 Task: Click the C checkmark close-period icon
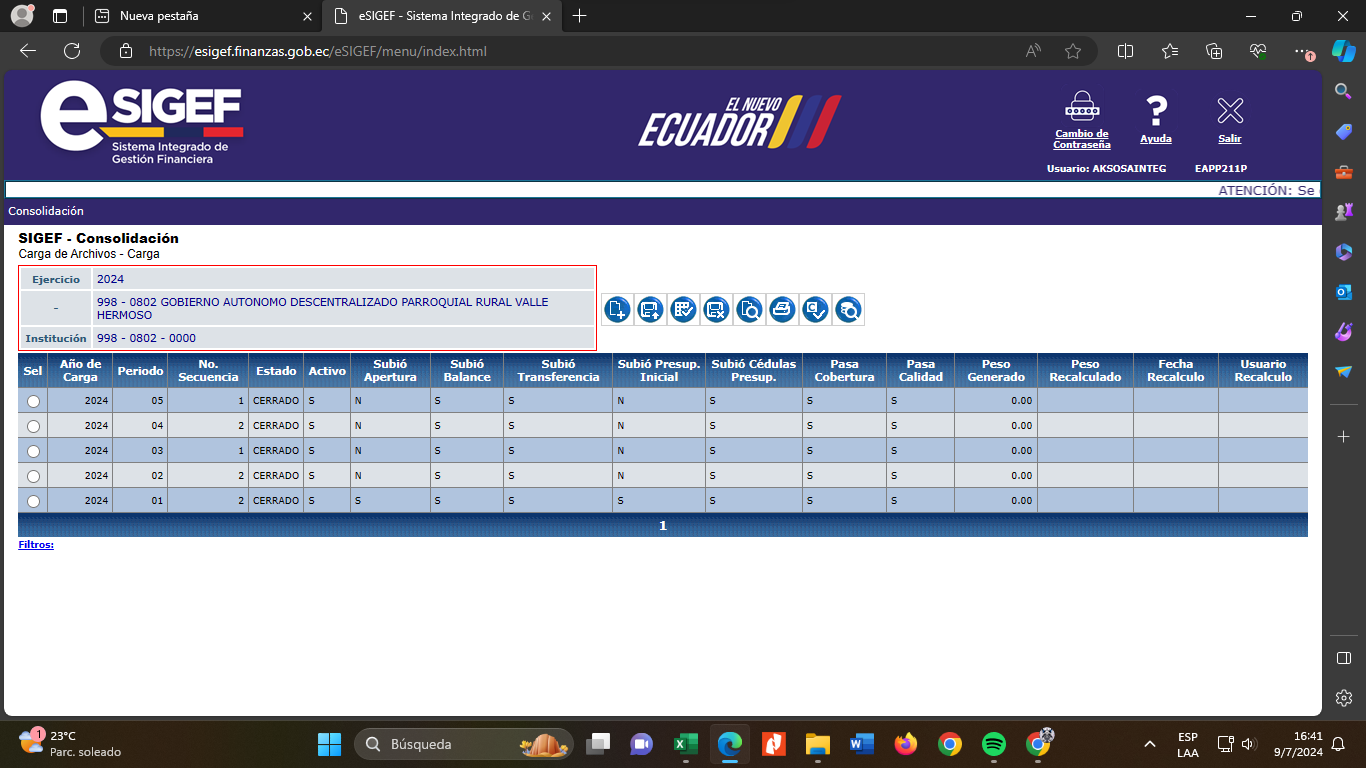[815, 310]
